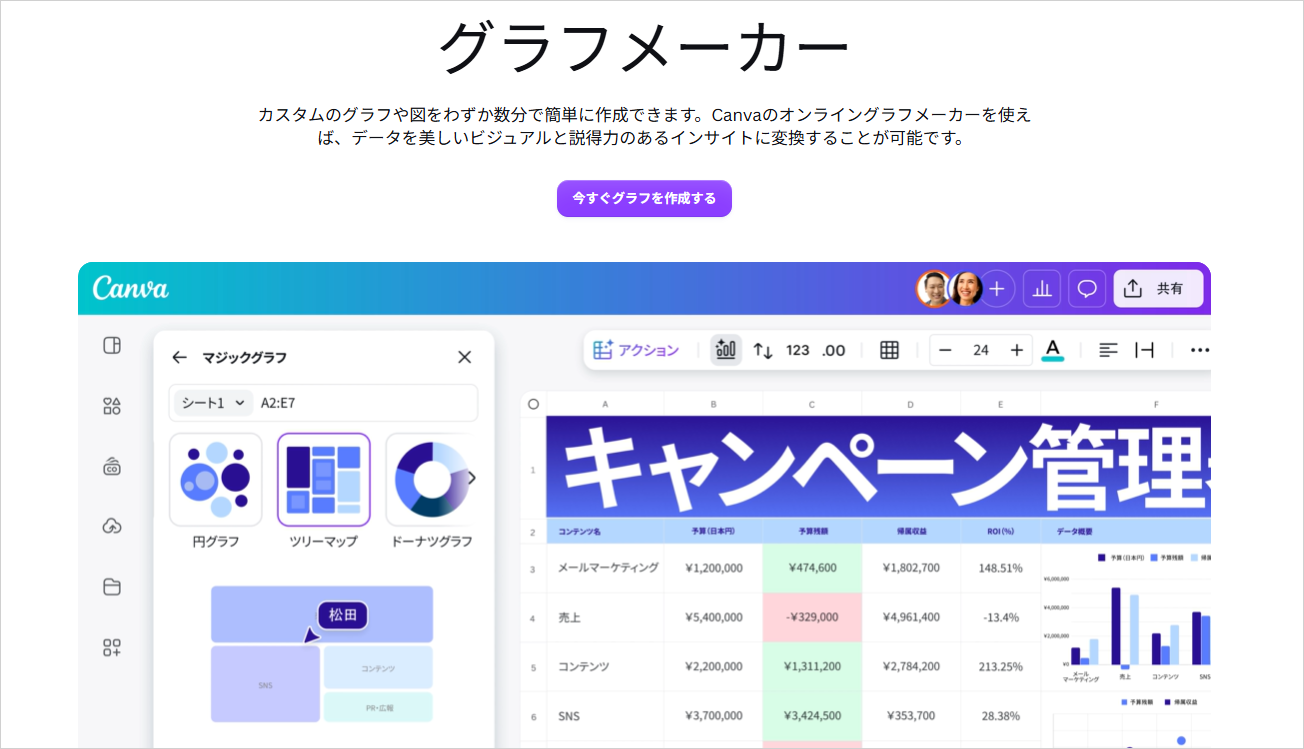
Task: Click the 共有 share button
Action: coord(1158,289)
